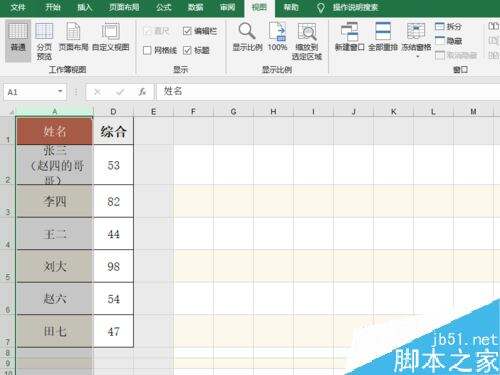Select the cell containing 李四
Viewport: 500px width, 375px height.
point(55,201)
